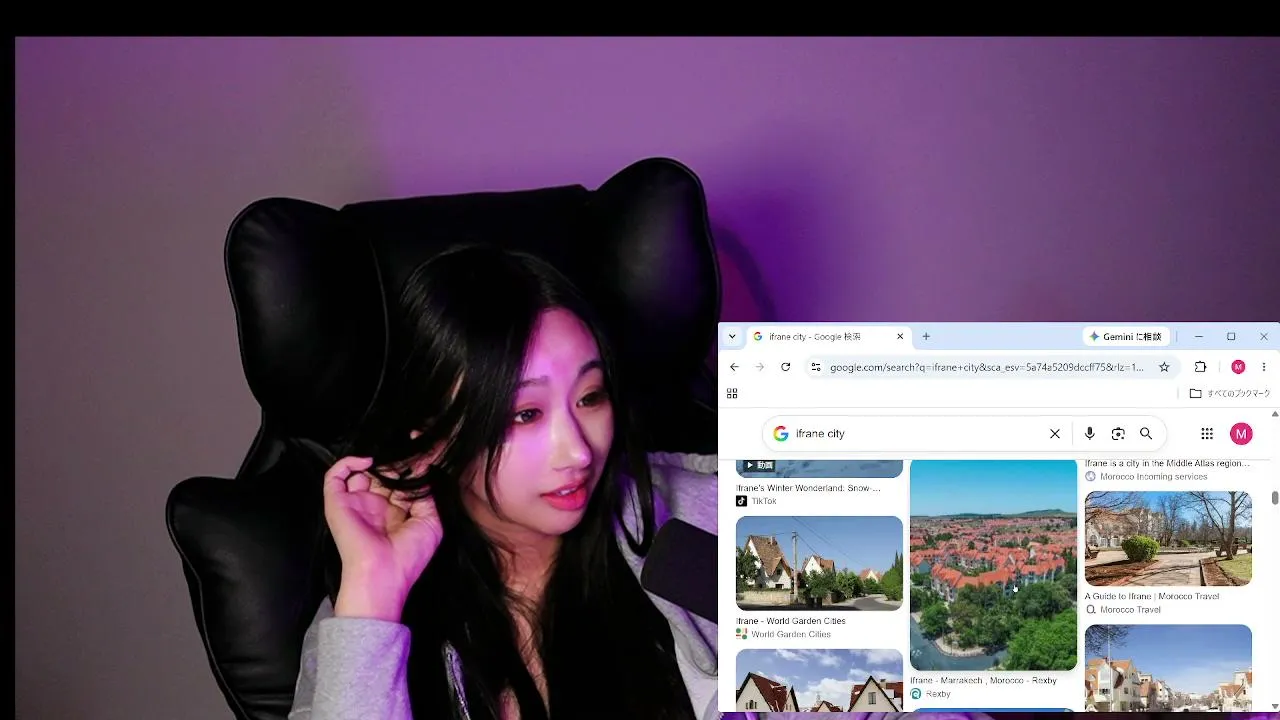This screenshot has width=1280, height=720.
Task: Reload the current page
Action: click(786, 367)
